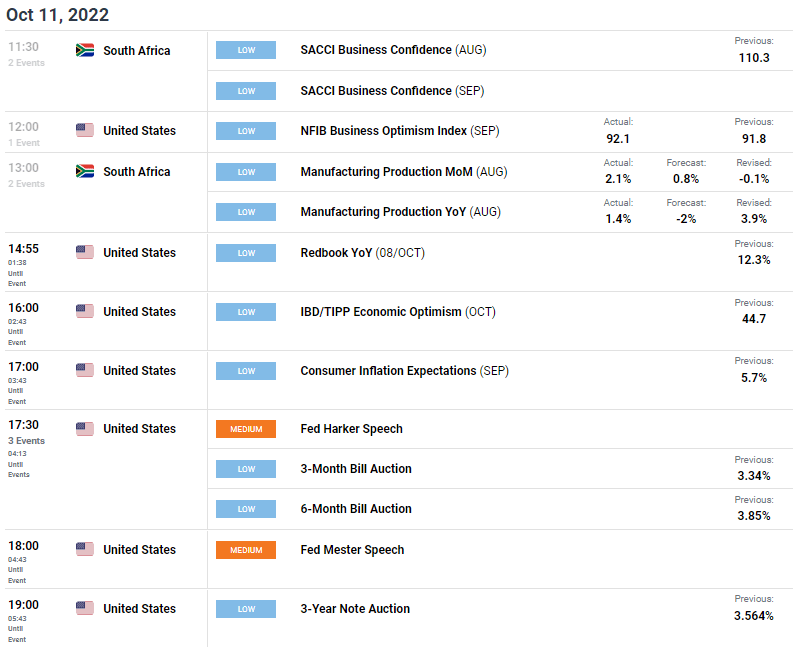Click MEDIUM badge for Fed Mester Speech
This screenshot has height=652, width=793.
tap(246, 550)
